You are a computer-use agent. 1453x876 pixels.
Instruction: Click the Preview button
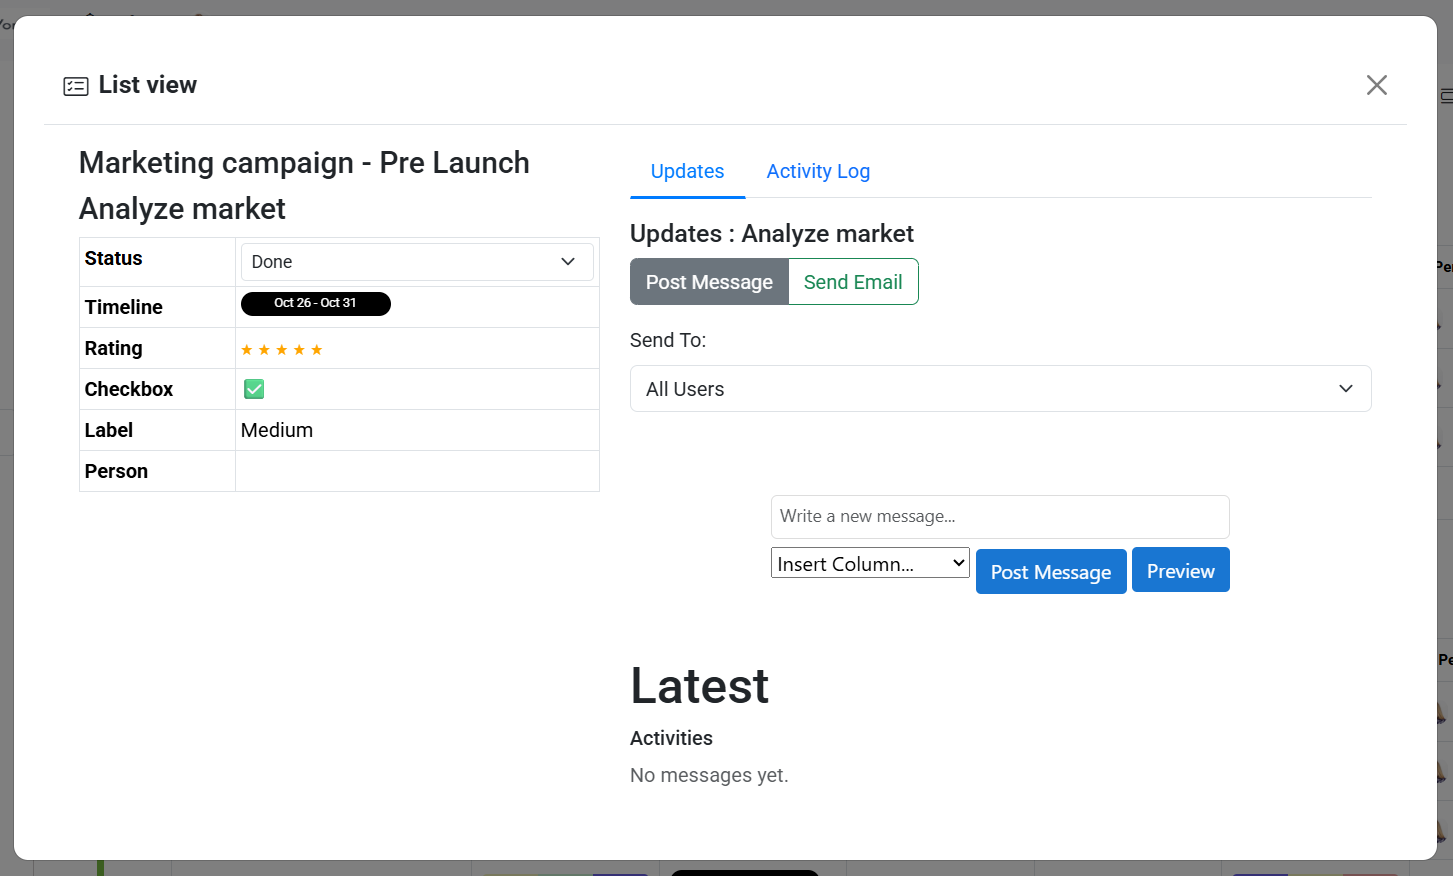tap(1180, 571)
